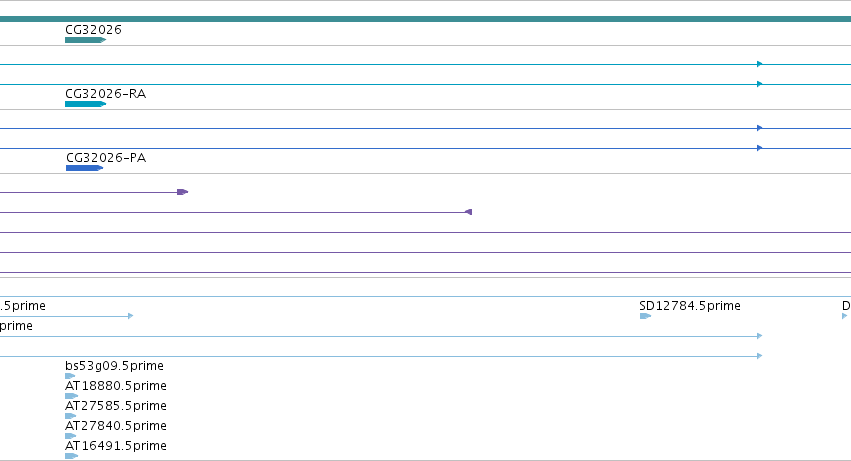
Task: Select the AT16491.5prime EST label
Action: (x=116, y=446)
